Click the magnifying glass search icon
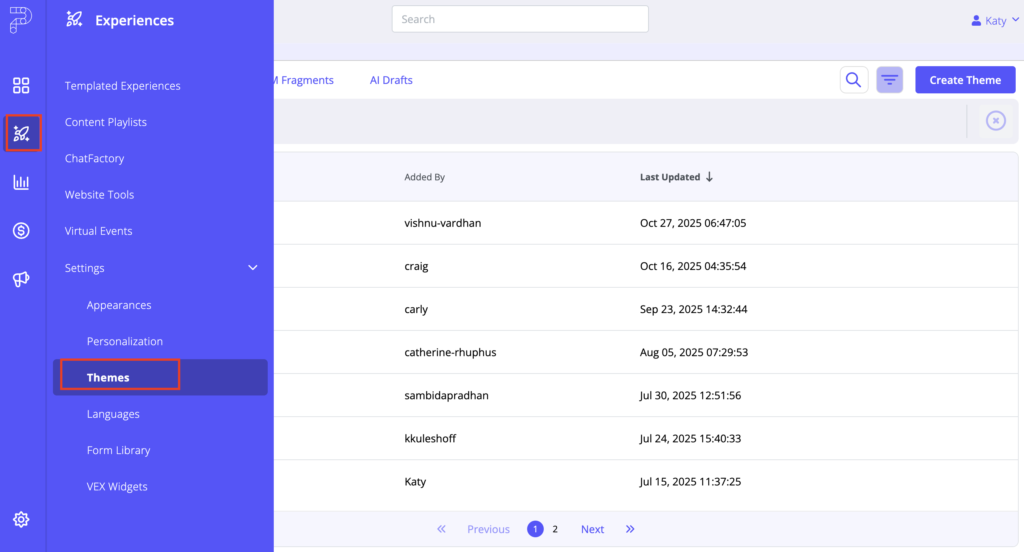This screenshot has height=552, width=1024. (x=854, y=80)
